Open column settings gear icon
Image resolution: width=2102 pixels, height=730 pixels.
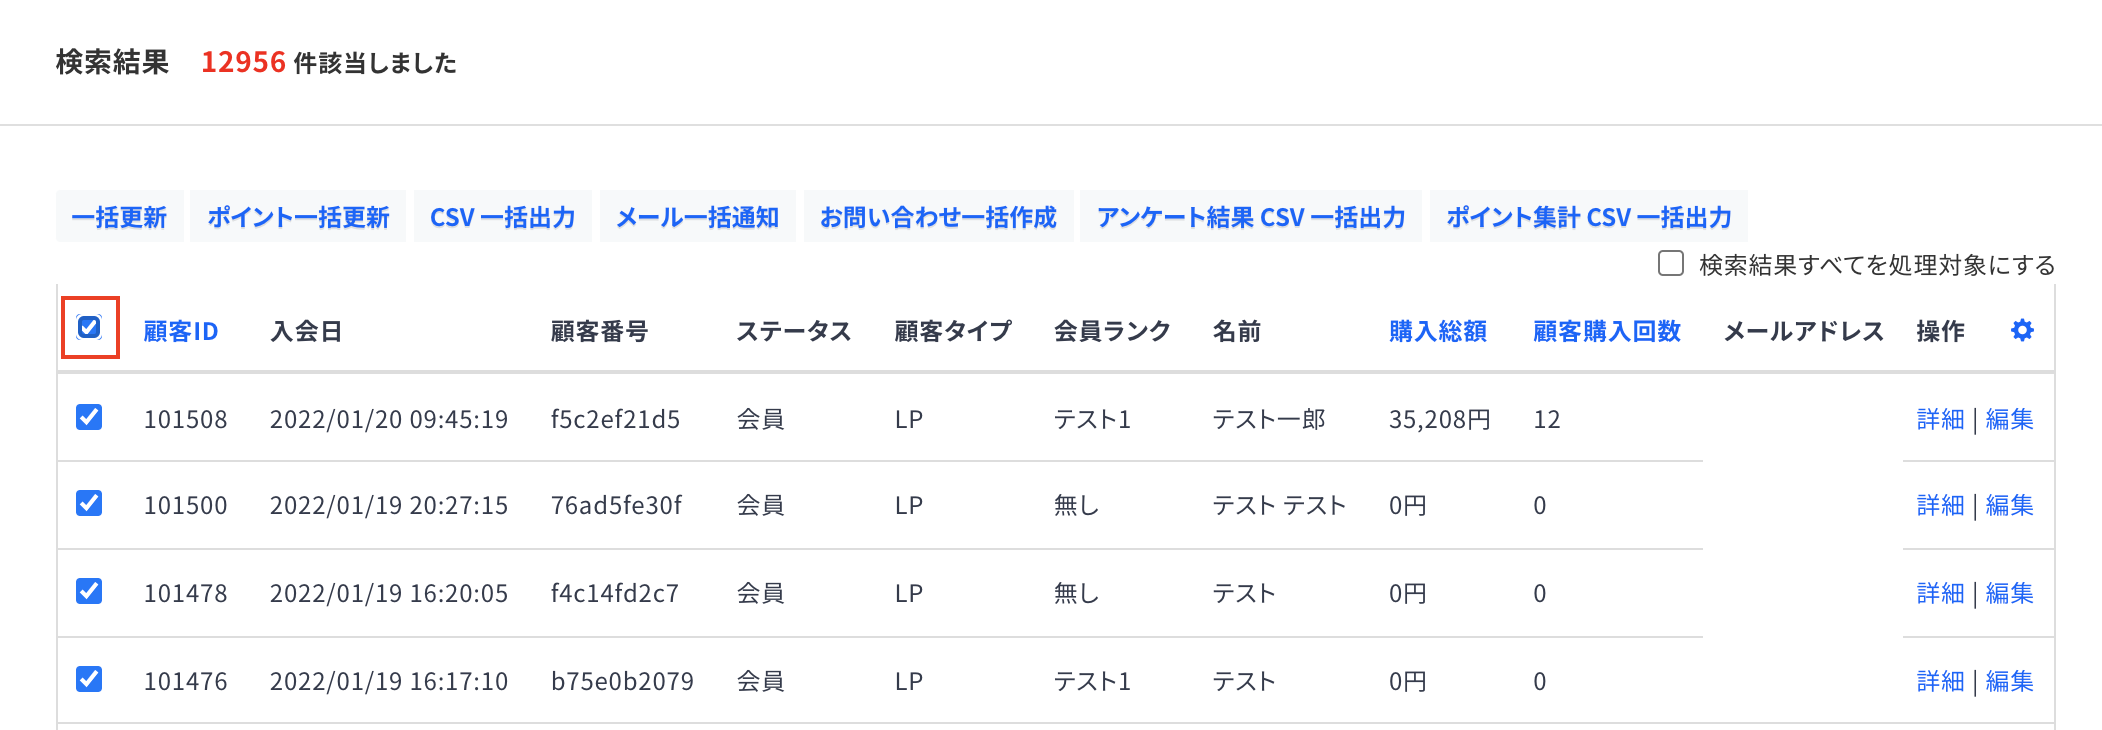tap(2022, 331)
